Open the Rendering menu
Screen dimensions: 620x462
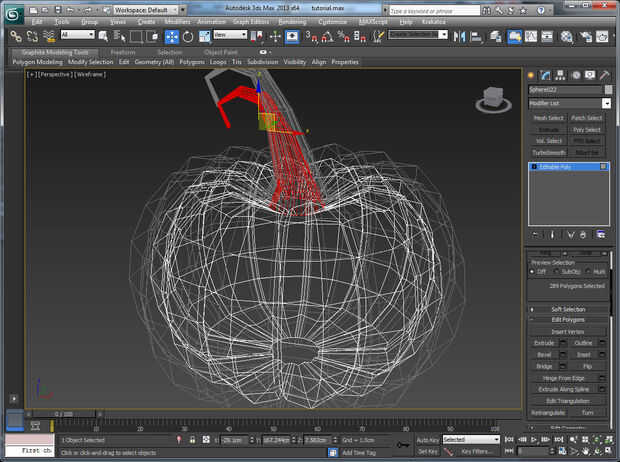click(292, 21)
